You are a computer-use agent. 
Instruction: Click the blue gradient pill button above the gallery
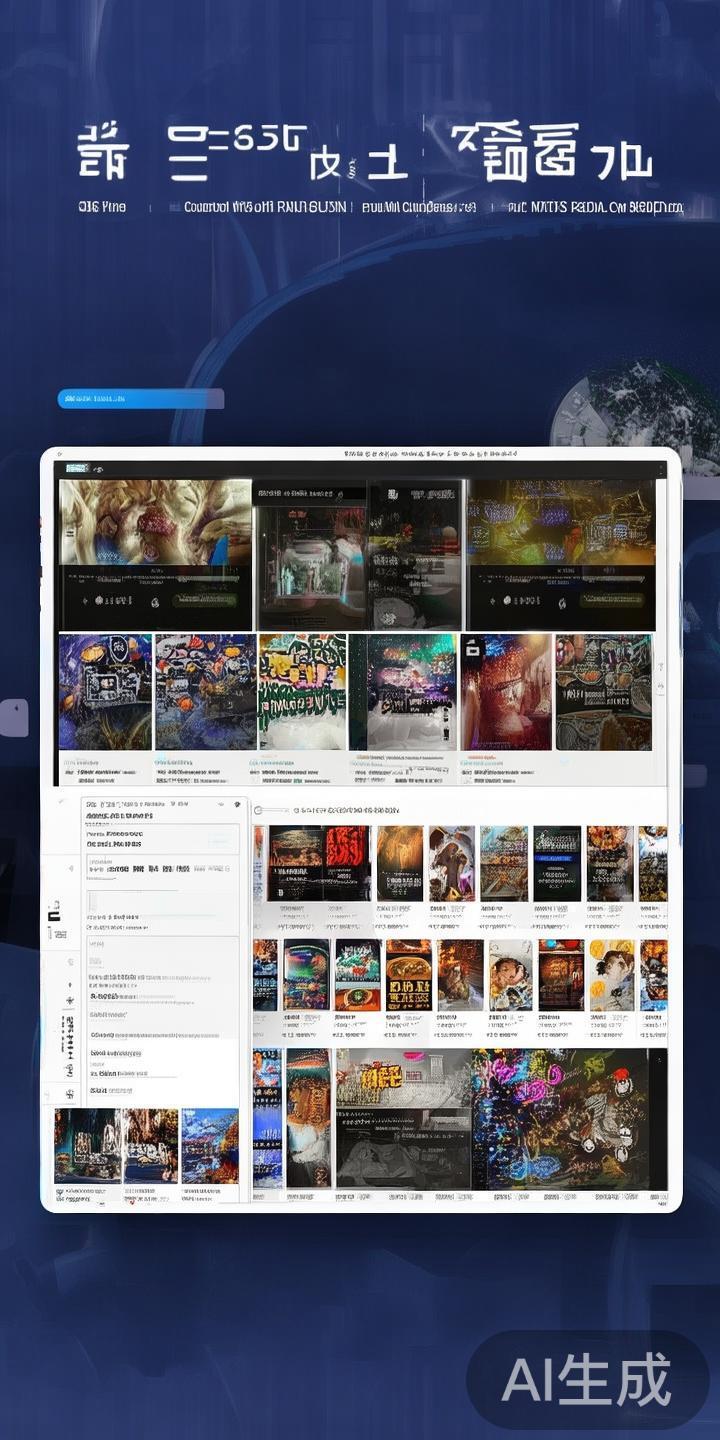(x=140, y=399)
